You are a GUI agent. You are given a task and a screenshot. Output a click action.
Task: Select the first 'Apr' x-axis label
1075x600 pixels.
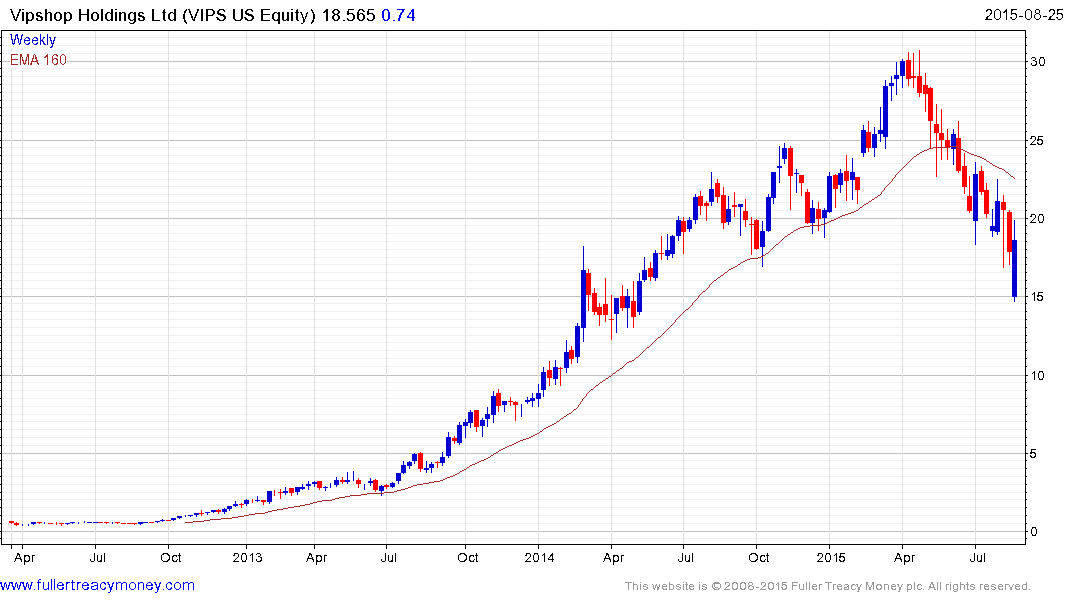point(24,558)
